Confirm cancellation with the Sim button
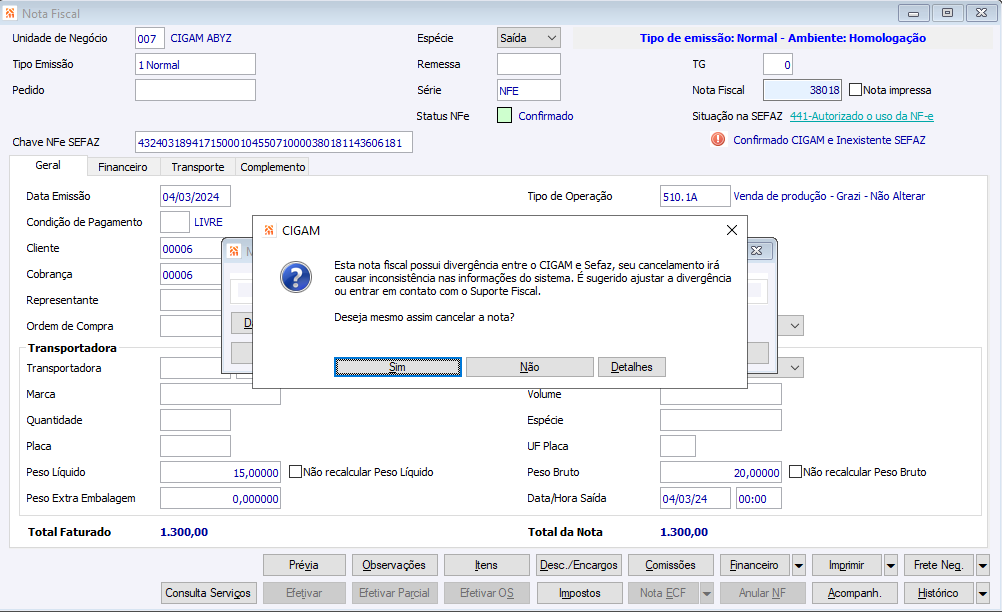1002x613 pixels. coord(397,367)
